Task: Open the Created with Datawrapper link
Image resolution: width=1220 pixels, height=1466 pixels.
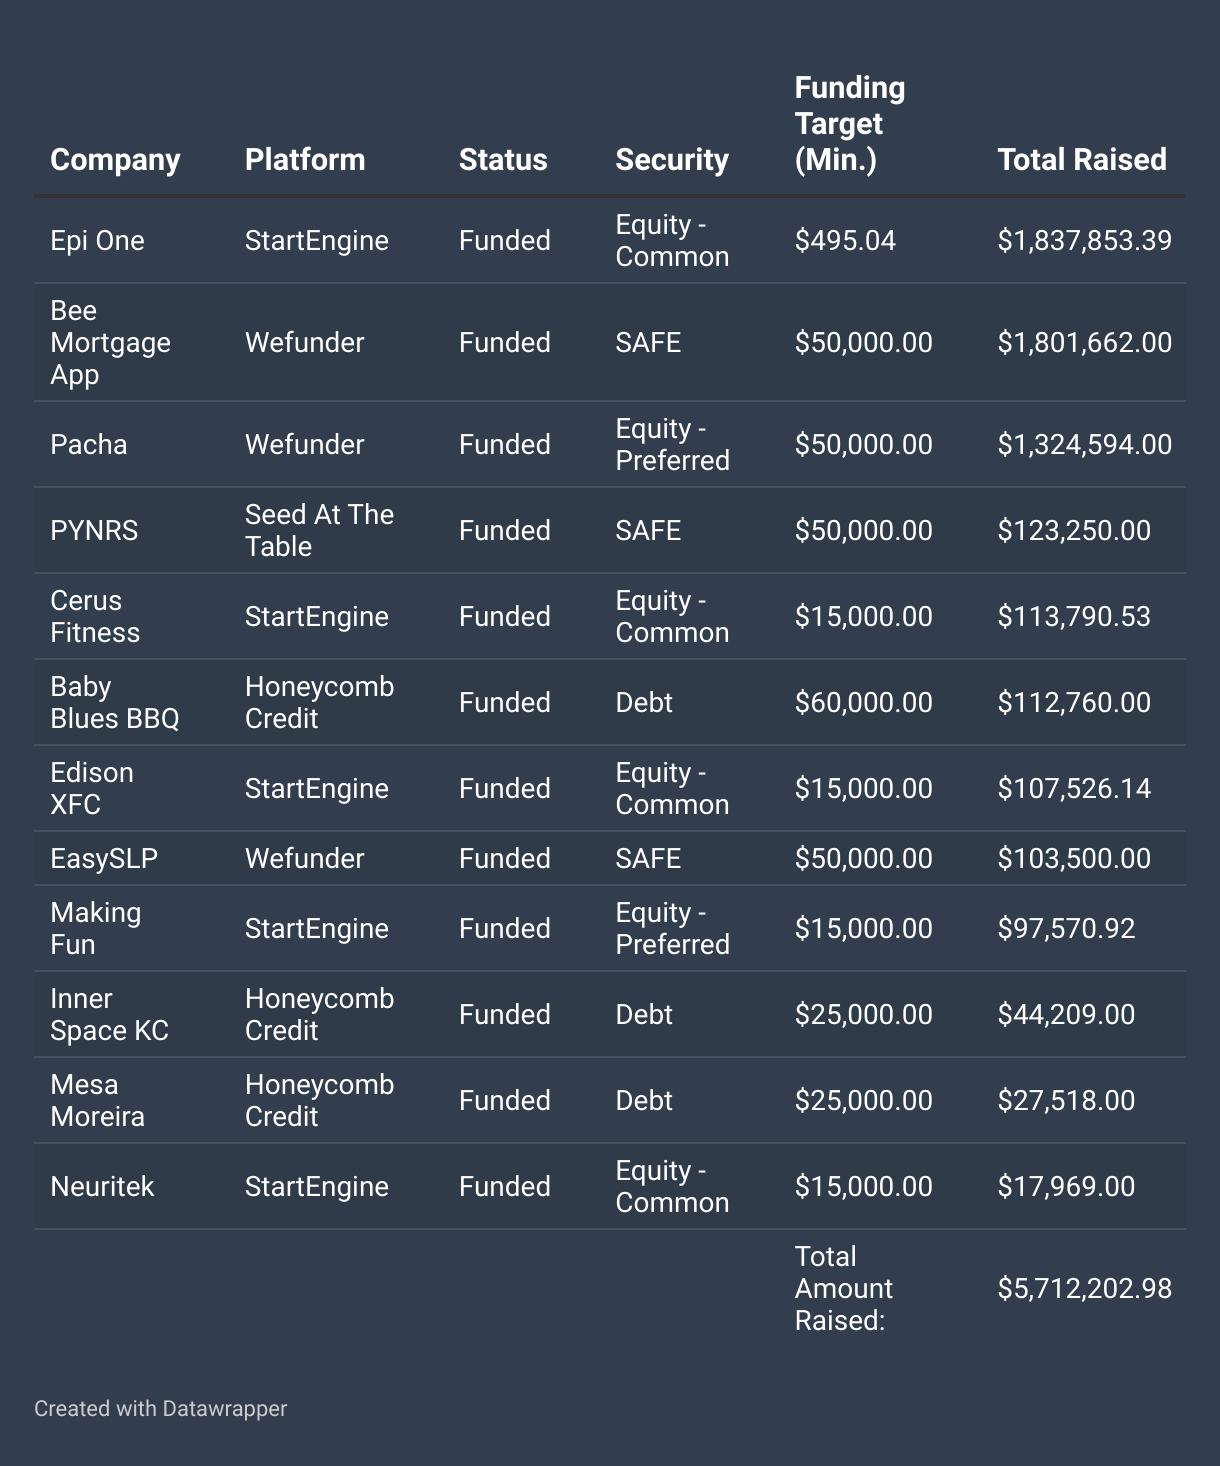Action: (x=160, y=1408)
